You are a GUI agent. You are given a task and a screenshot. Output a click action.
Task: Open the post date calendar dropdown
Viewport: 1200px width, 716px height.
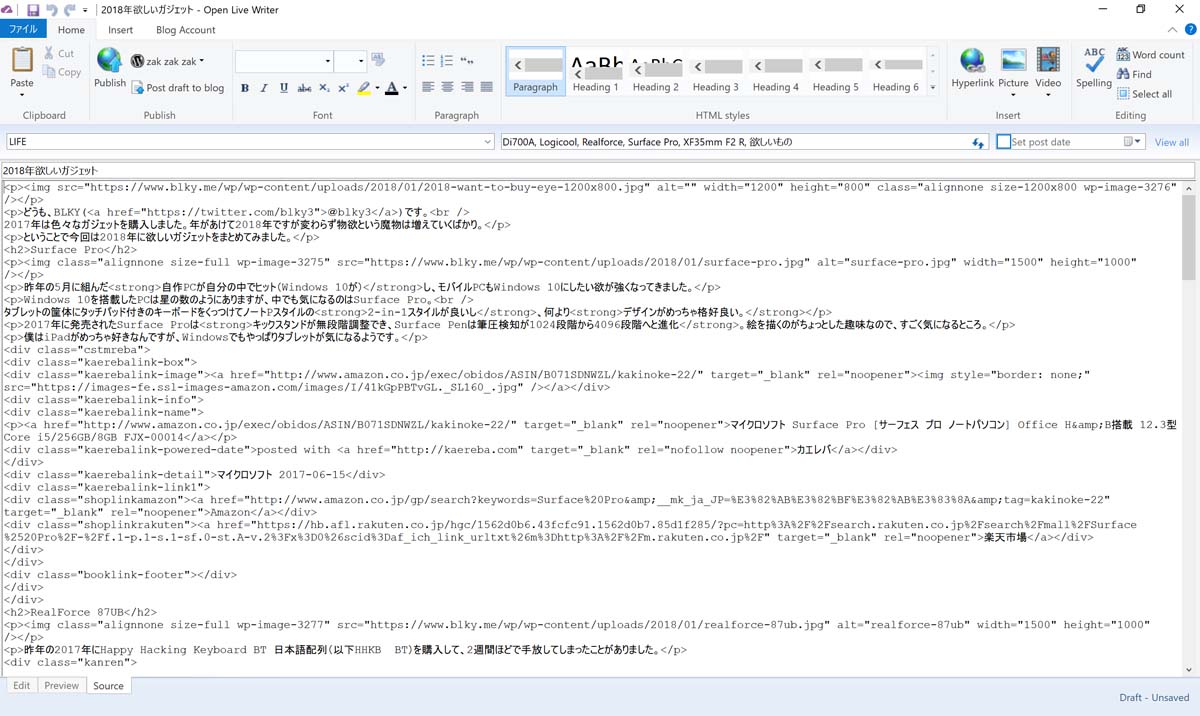click(1133, 142)
